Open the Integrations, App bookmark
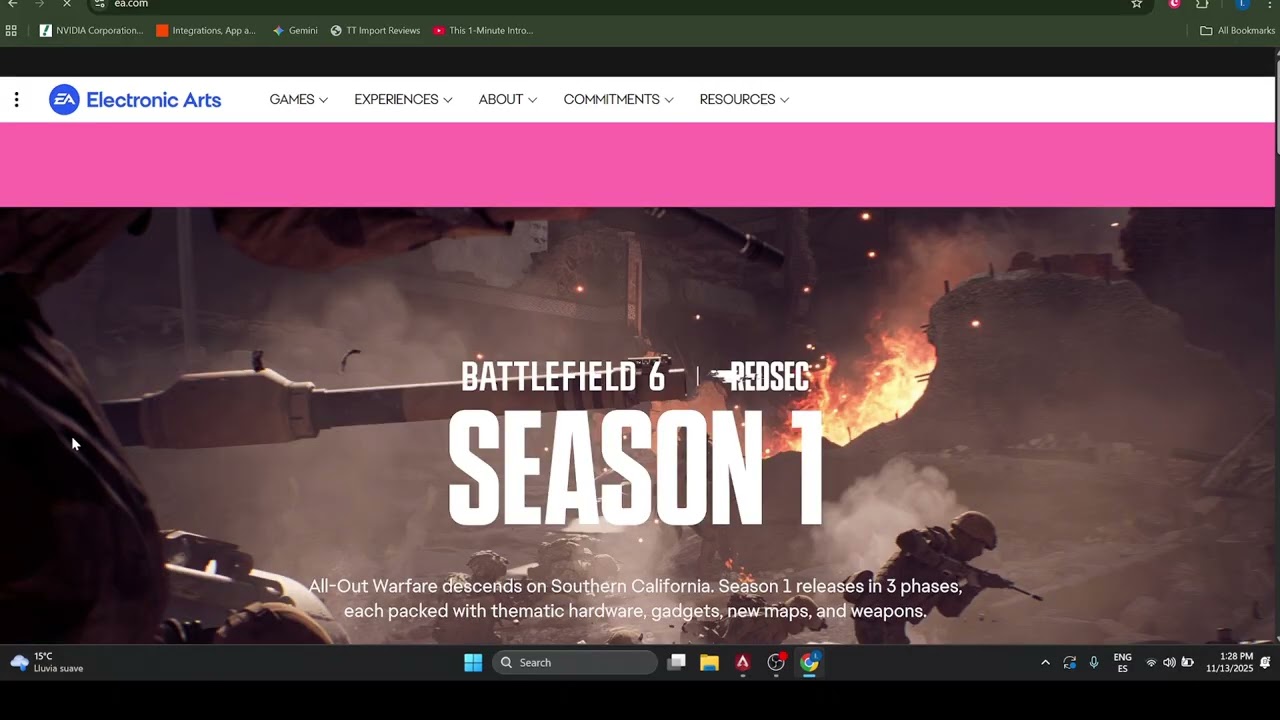Viewport: 1280px width, 720px height. (206, 31)
